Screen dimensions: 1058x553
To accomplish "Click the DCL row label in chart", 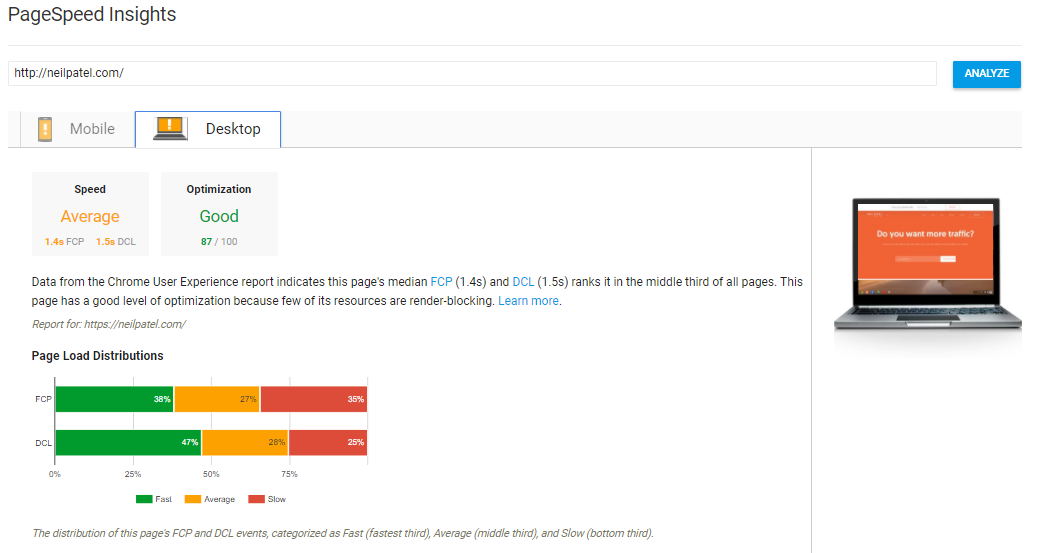I will click(x=43, y=443).
